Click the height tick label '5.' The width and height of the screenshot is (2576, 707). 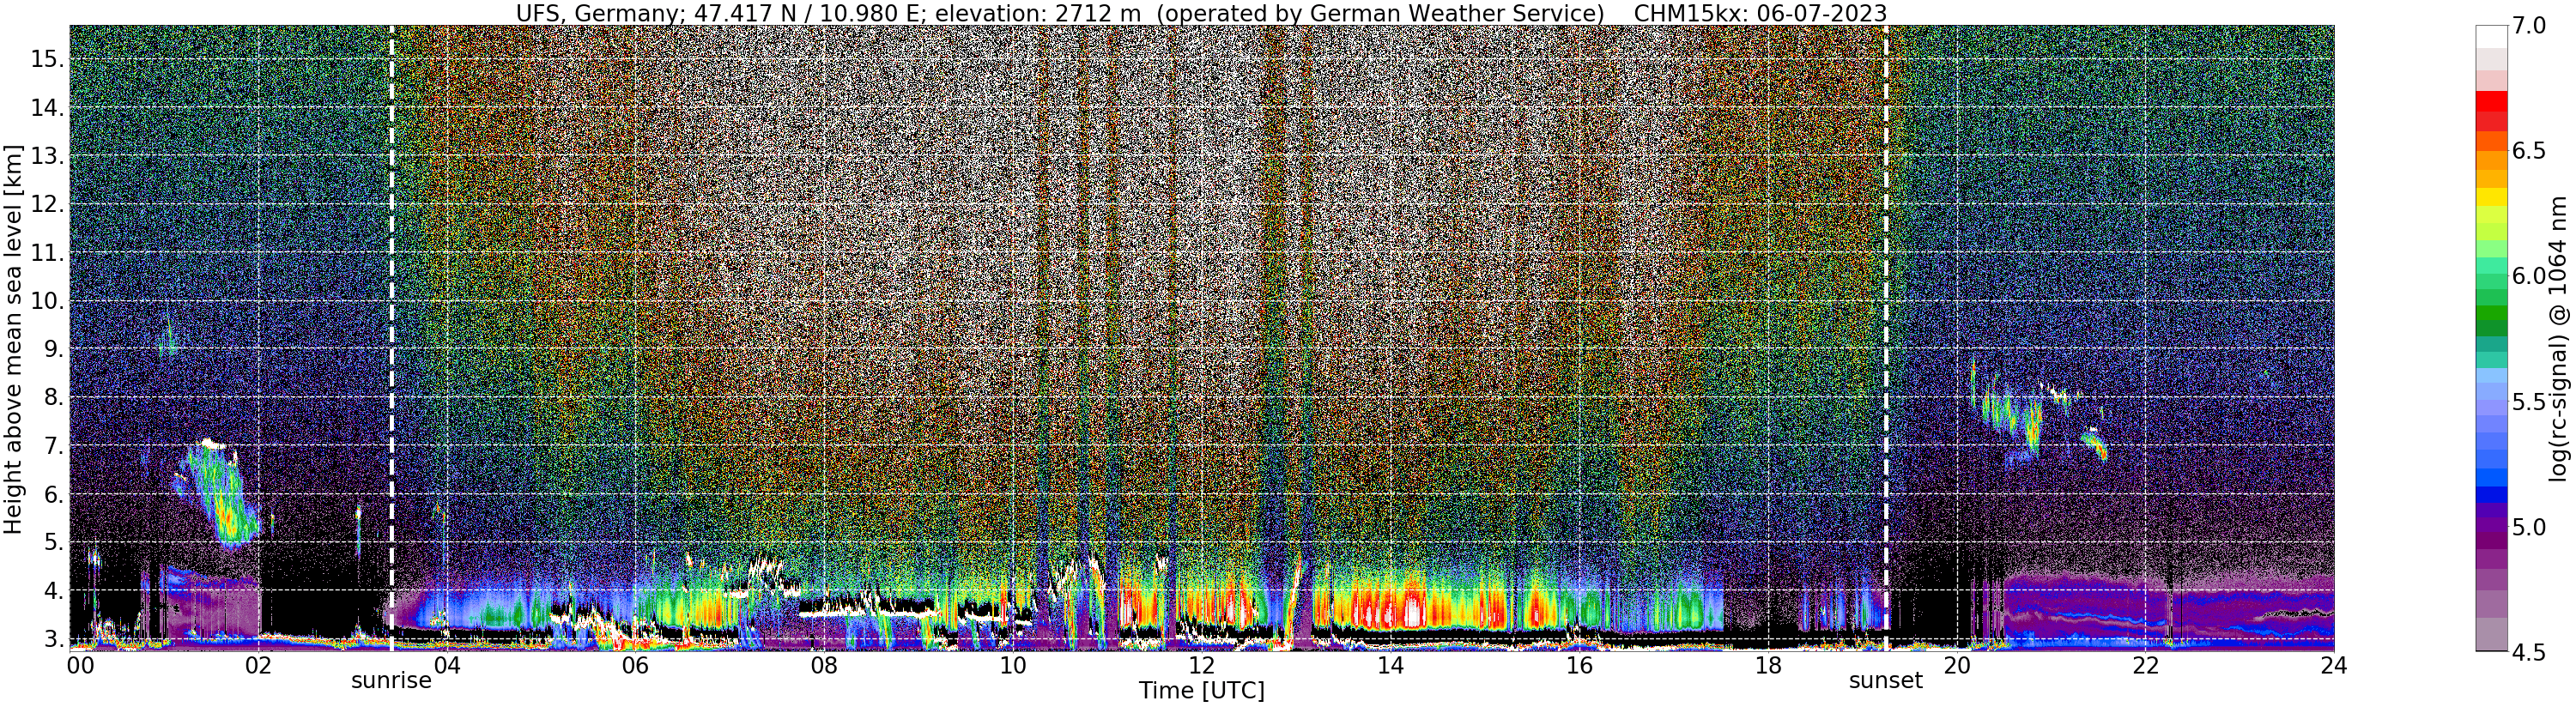click(54, 542)
